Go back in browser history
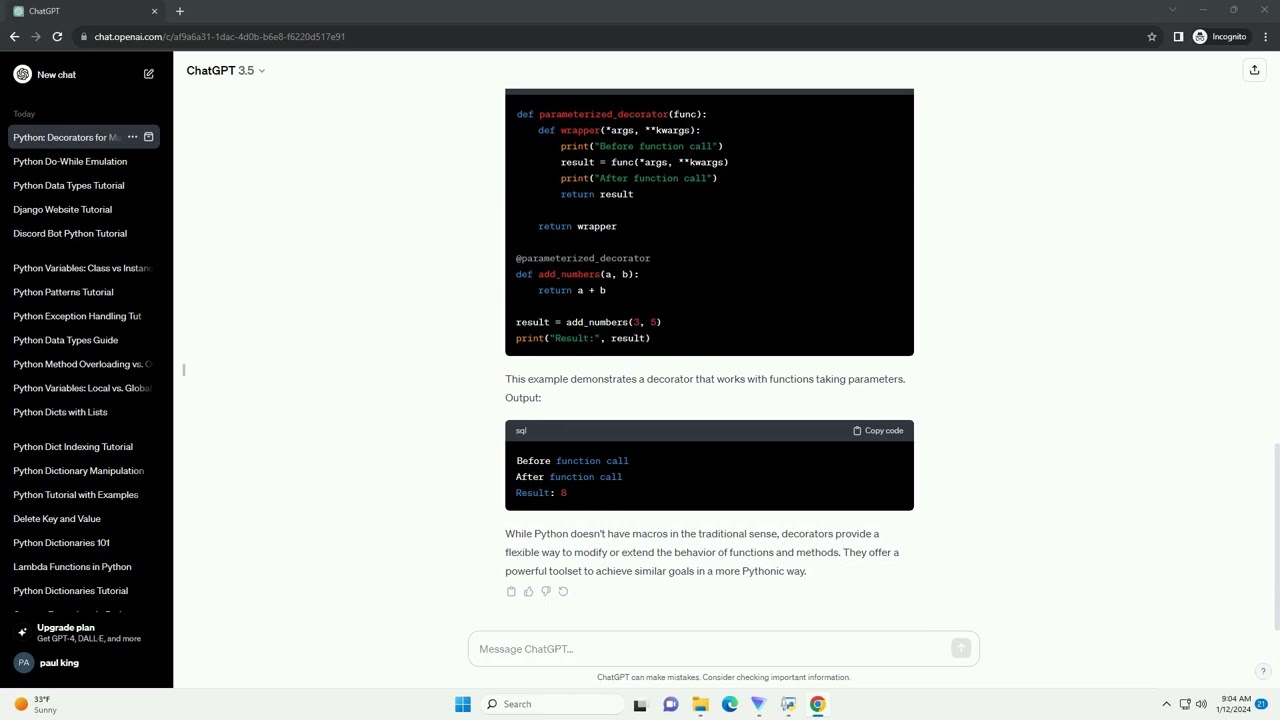 click(x=14, y=37)
